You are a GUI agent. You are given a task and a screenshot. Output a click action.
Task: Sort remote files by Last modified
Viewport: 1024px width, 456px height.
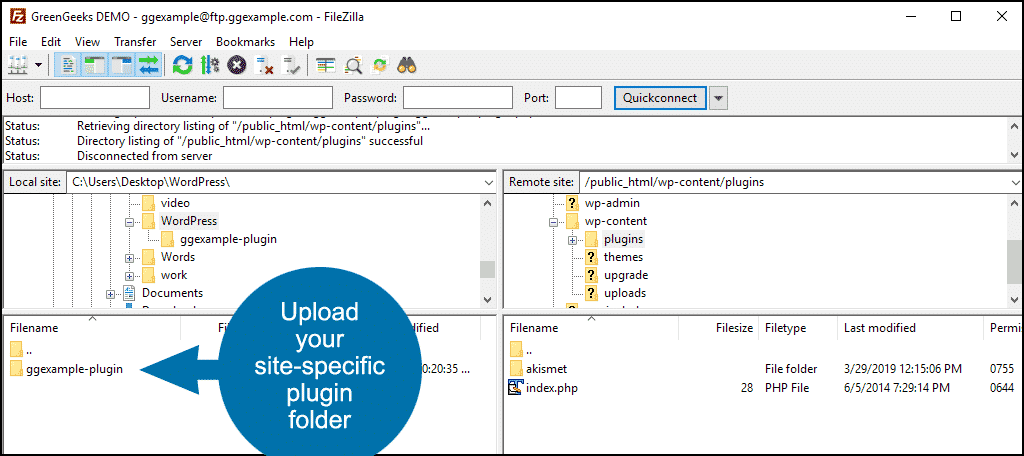880,328
